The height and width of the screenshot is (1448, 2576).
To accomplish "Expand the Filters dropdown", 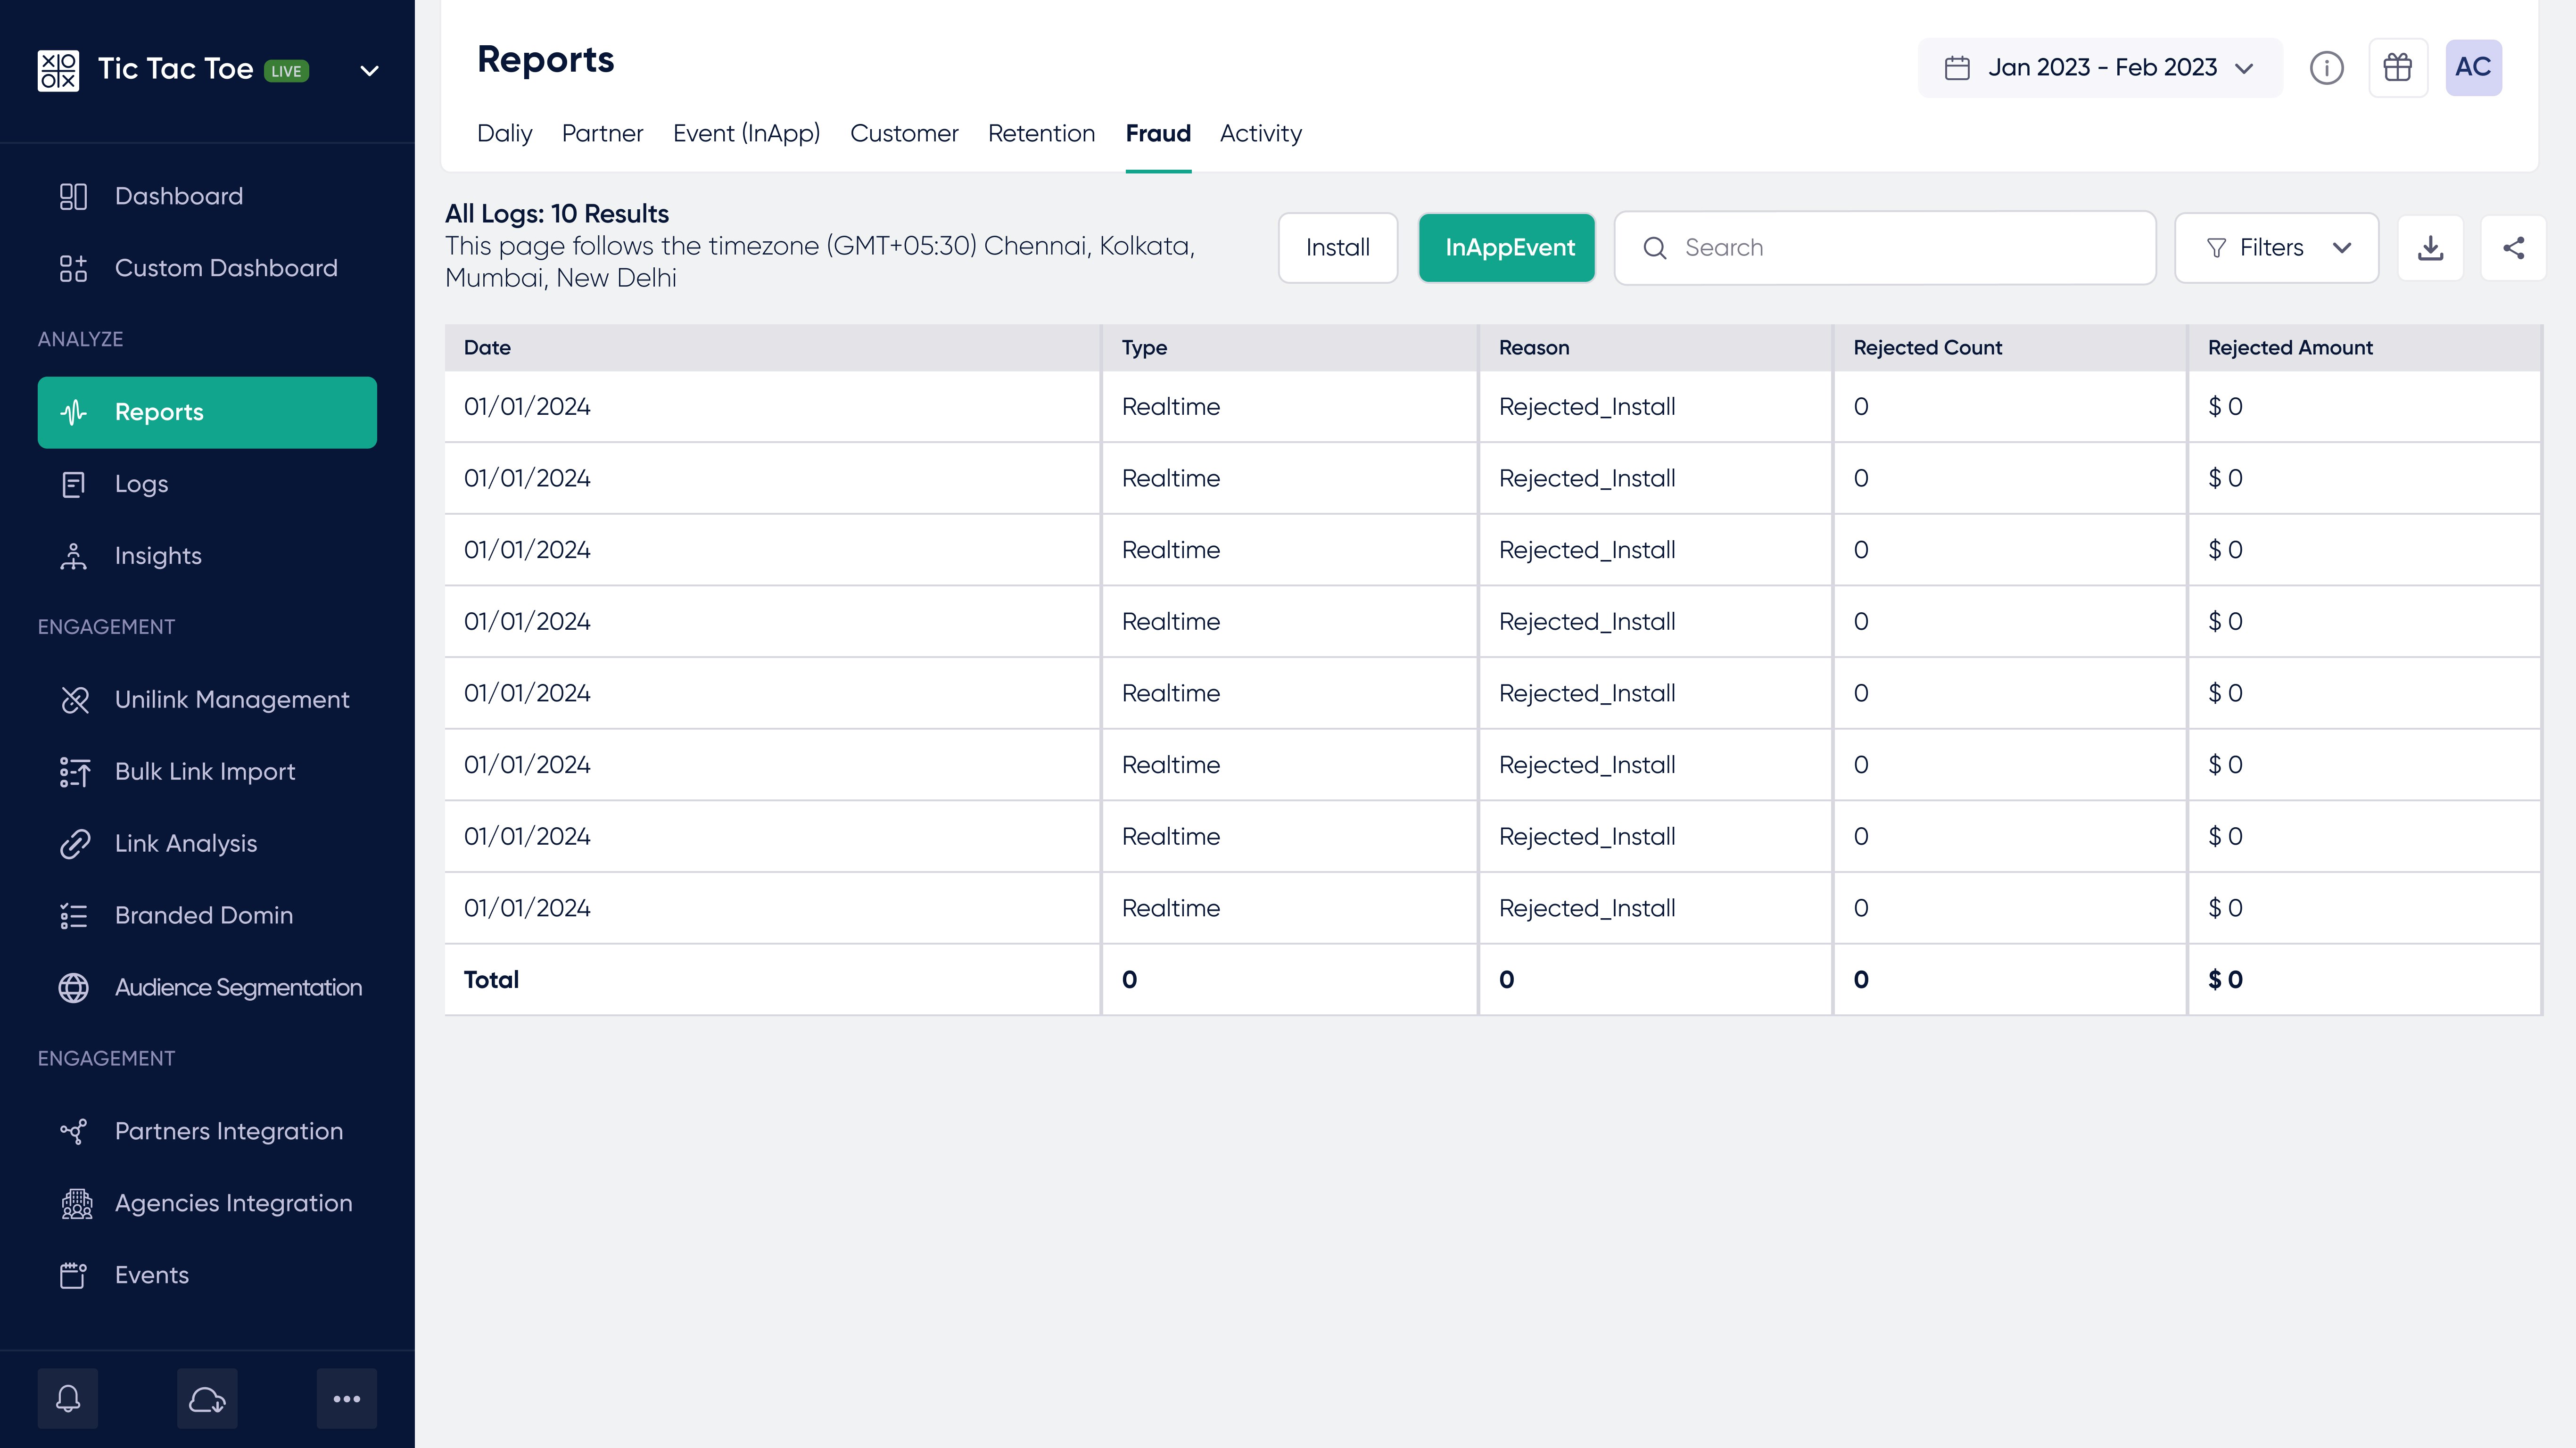I will coord(2276,248).
